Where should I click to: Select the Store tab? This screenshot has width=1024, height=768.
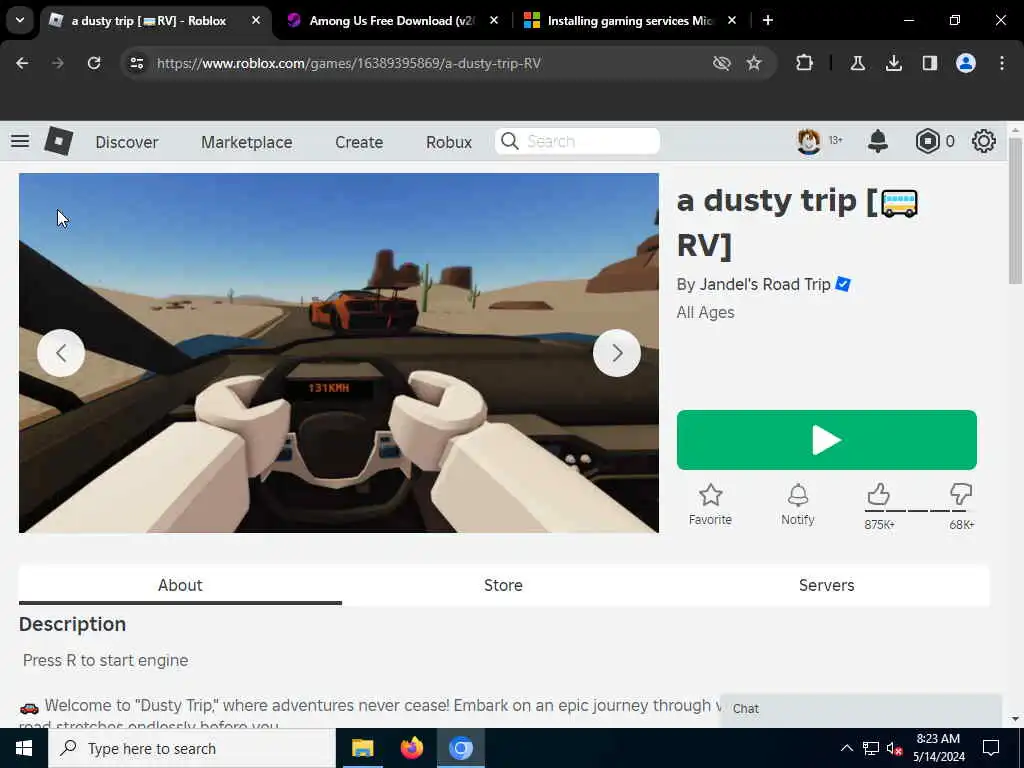[x=503, y=585]
